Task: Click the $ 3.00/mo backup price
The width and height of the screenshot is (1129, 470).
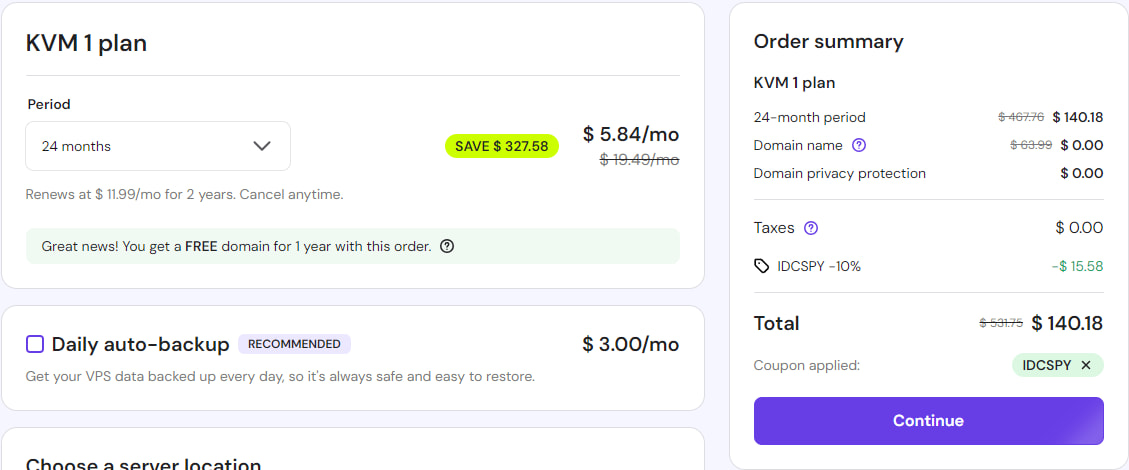Action: point(630,344)
